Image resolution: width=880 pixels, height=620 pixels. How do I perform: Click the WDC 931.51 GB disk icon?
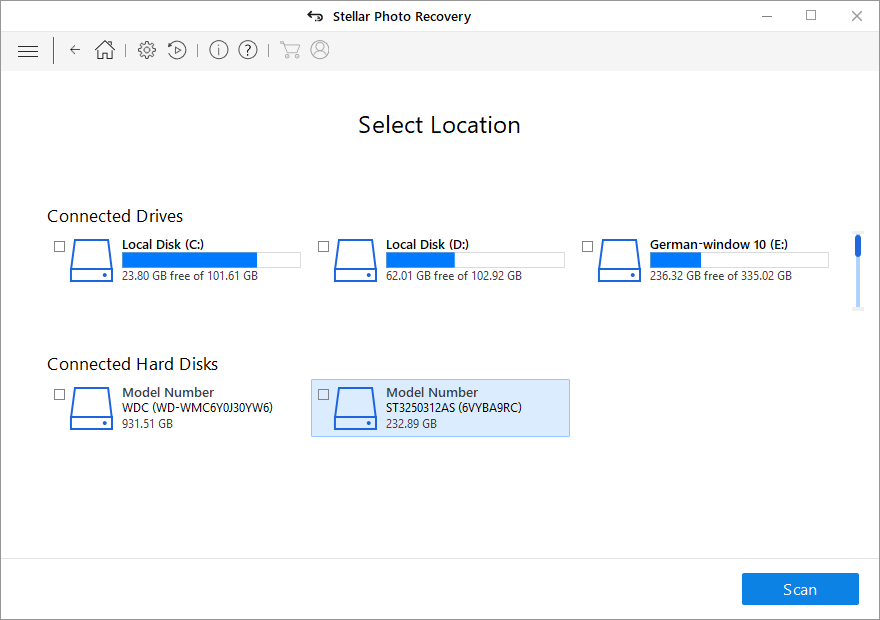point(91,409)
